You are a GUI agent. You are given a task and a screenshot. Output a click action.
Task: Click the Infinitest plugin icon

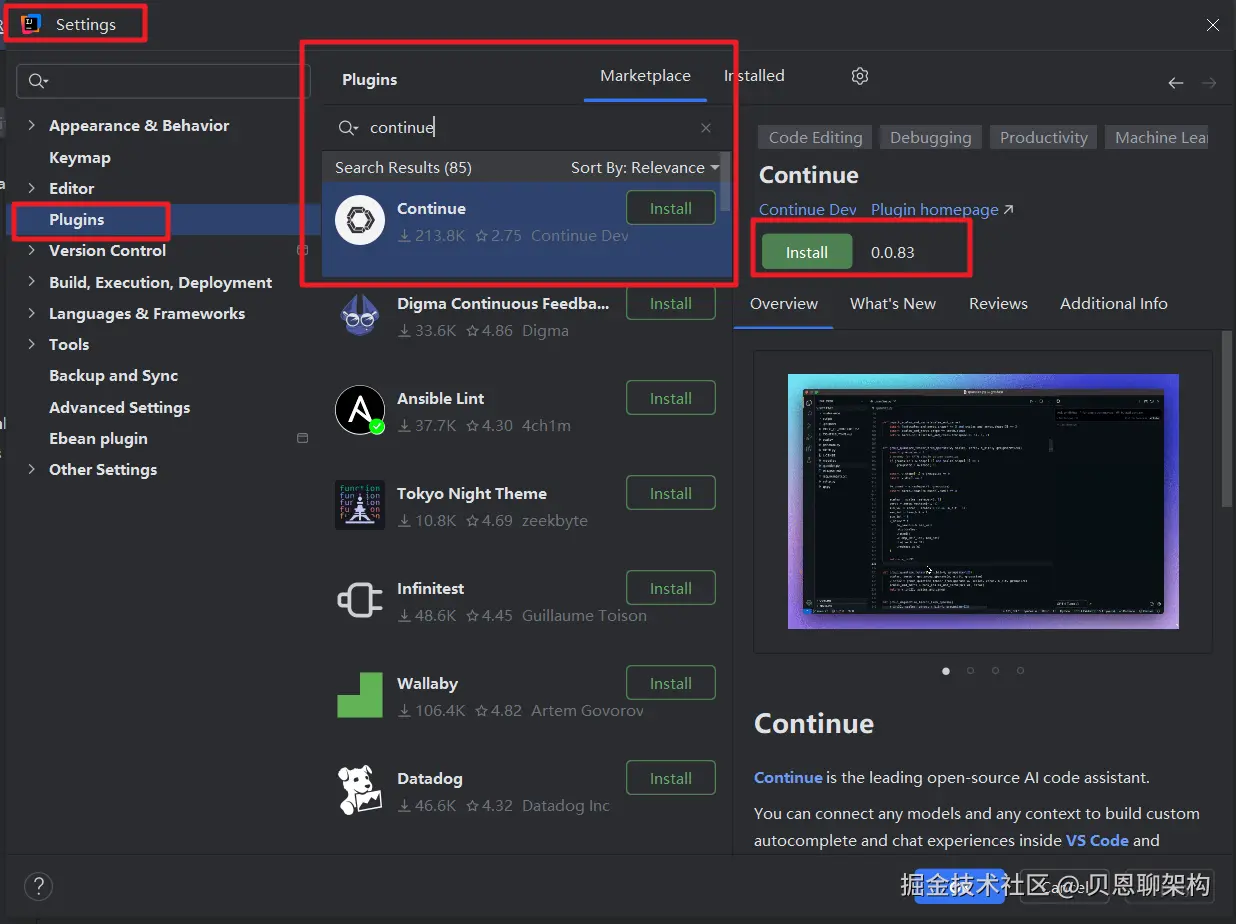(360, 601)
